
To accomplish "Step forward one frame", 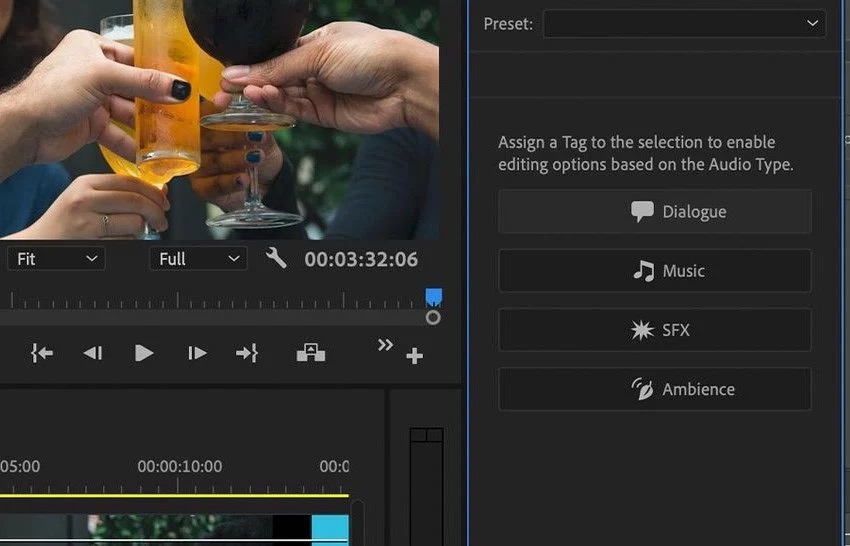I will pos(197,353).
